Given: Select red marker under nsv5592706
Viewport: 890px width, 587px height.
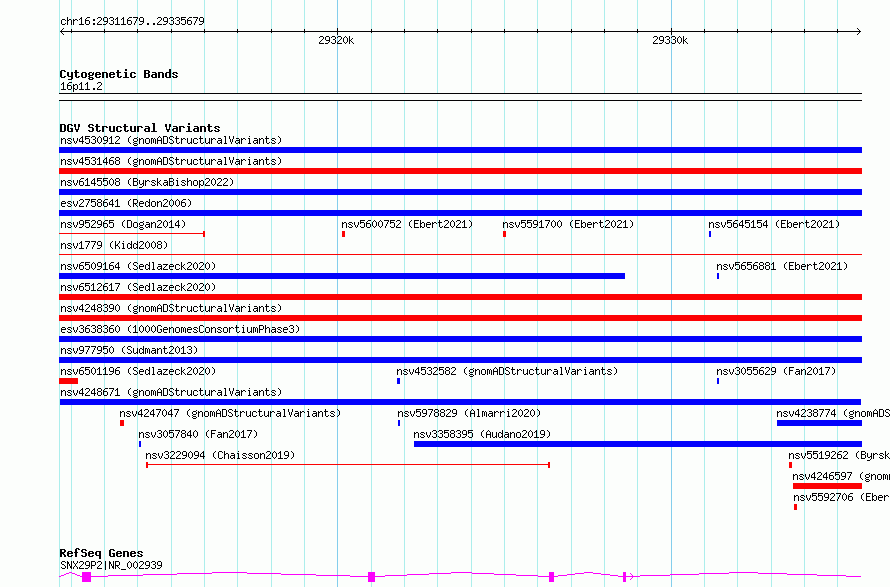Looking at the screenshot, I should 795,507.
